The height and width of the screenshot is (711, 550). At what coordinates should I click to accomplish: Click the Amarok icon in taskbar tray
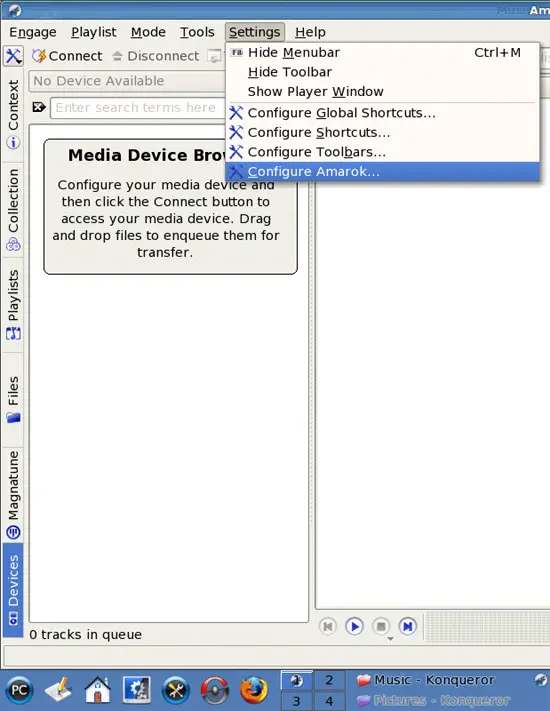tap(540, 680)
